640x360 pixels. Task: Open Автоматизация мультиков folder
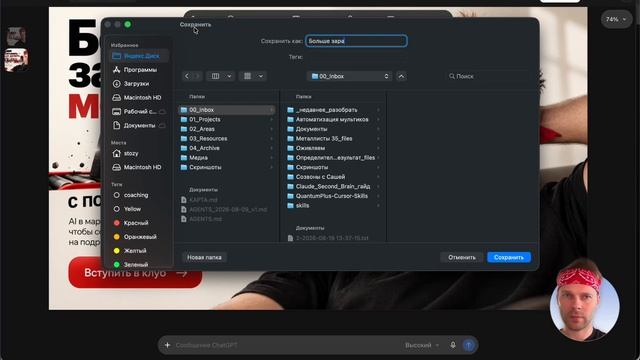coord(333,120)
